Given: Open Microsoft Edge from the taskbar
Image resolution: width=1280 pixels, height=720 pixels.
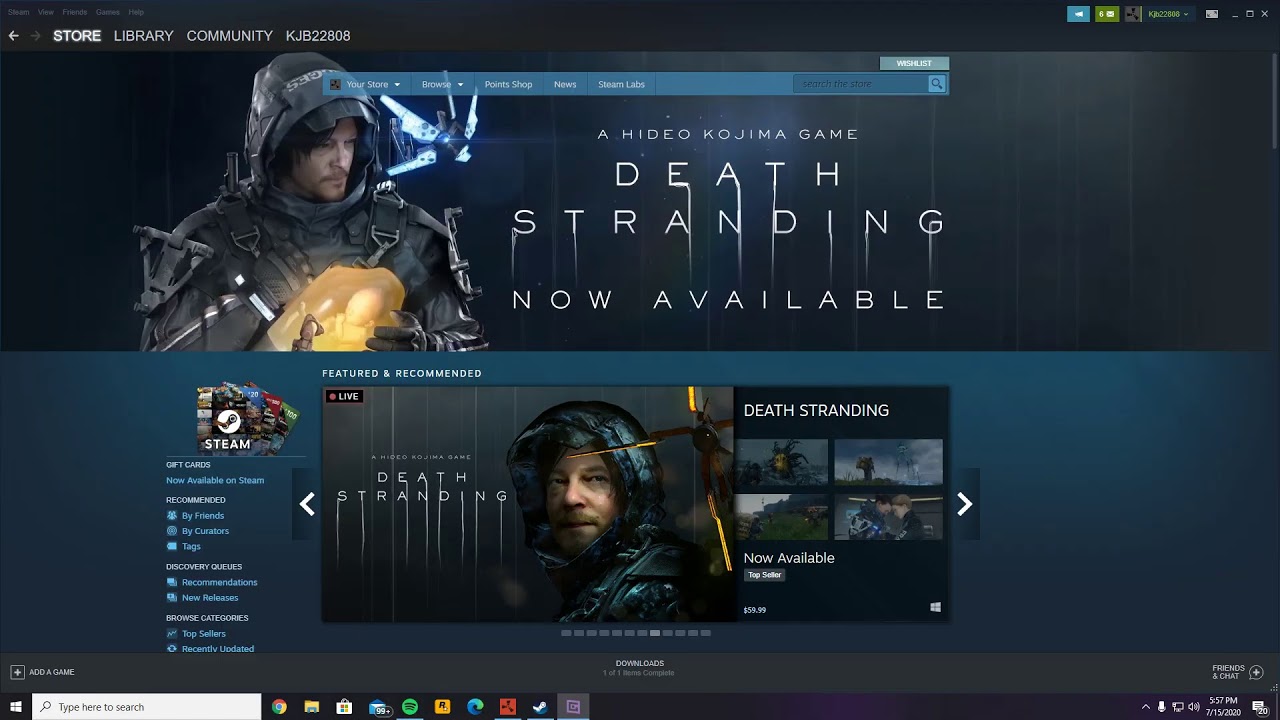Looking at the screenshot, I should (475, 707).
